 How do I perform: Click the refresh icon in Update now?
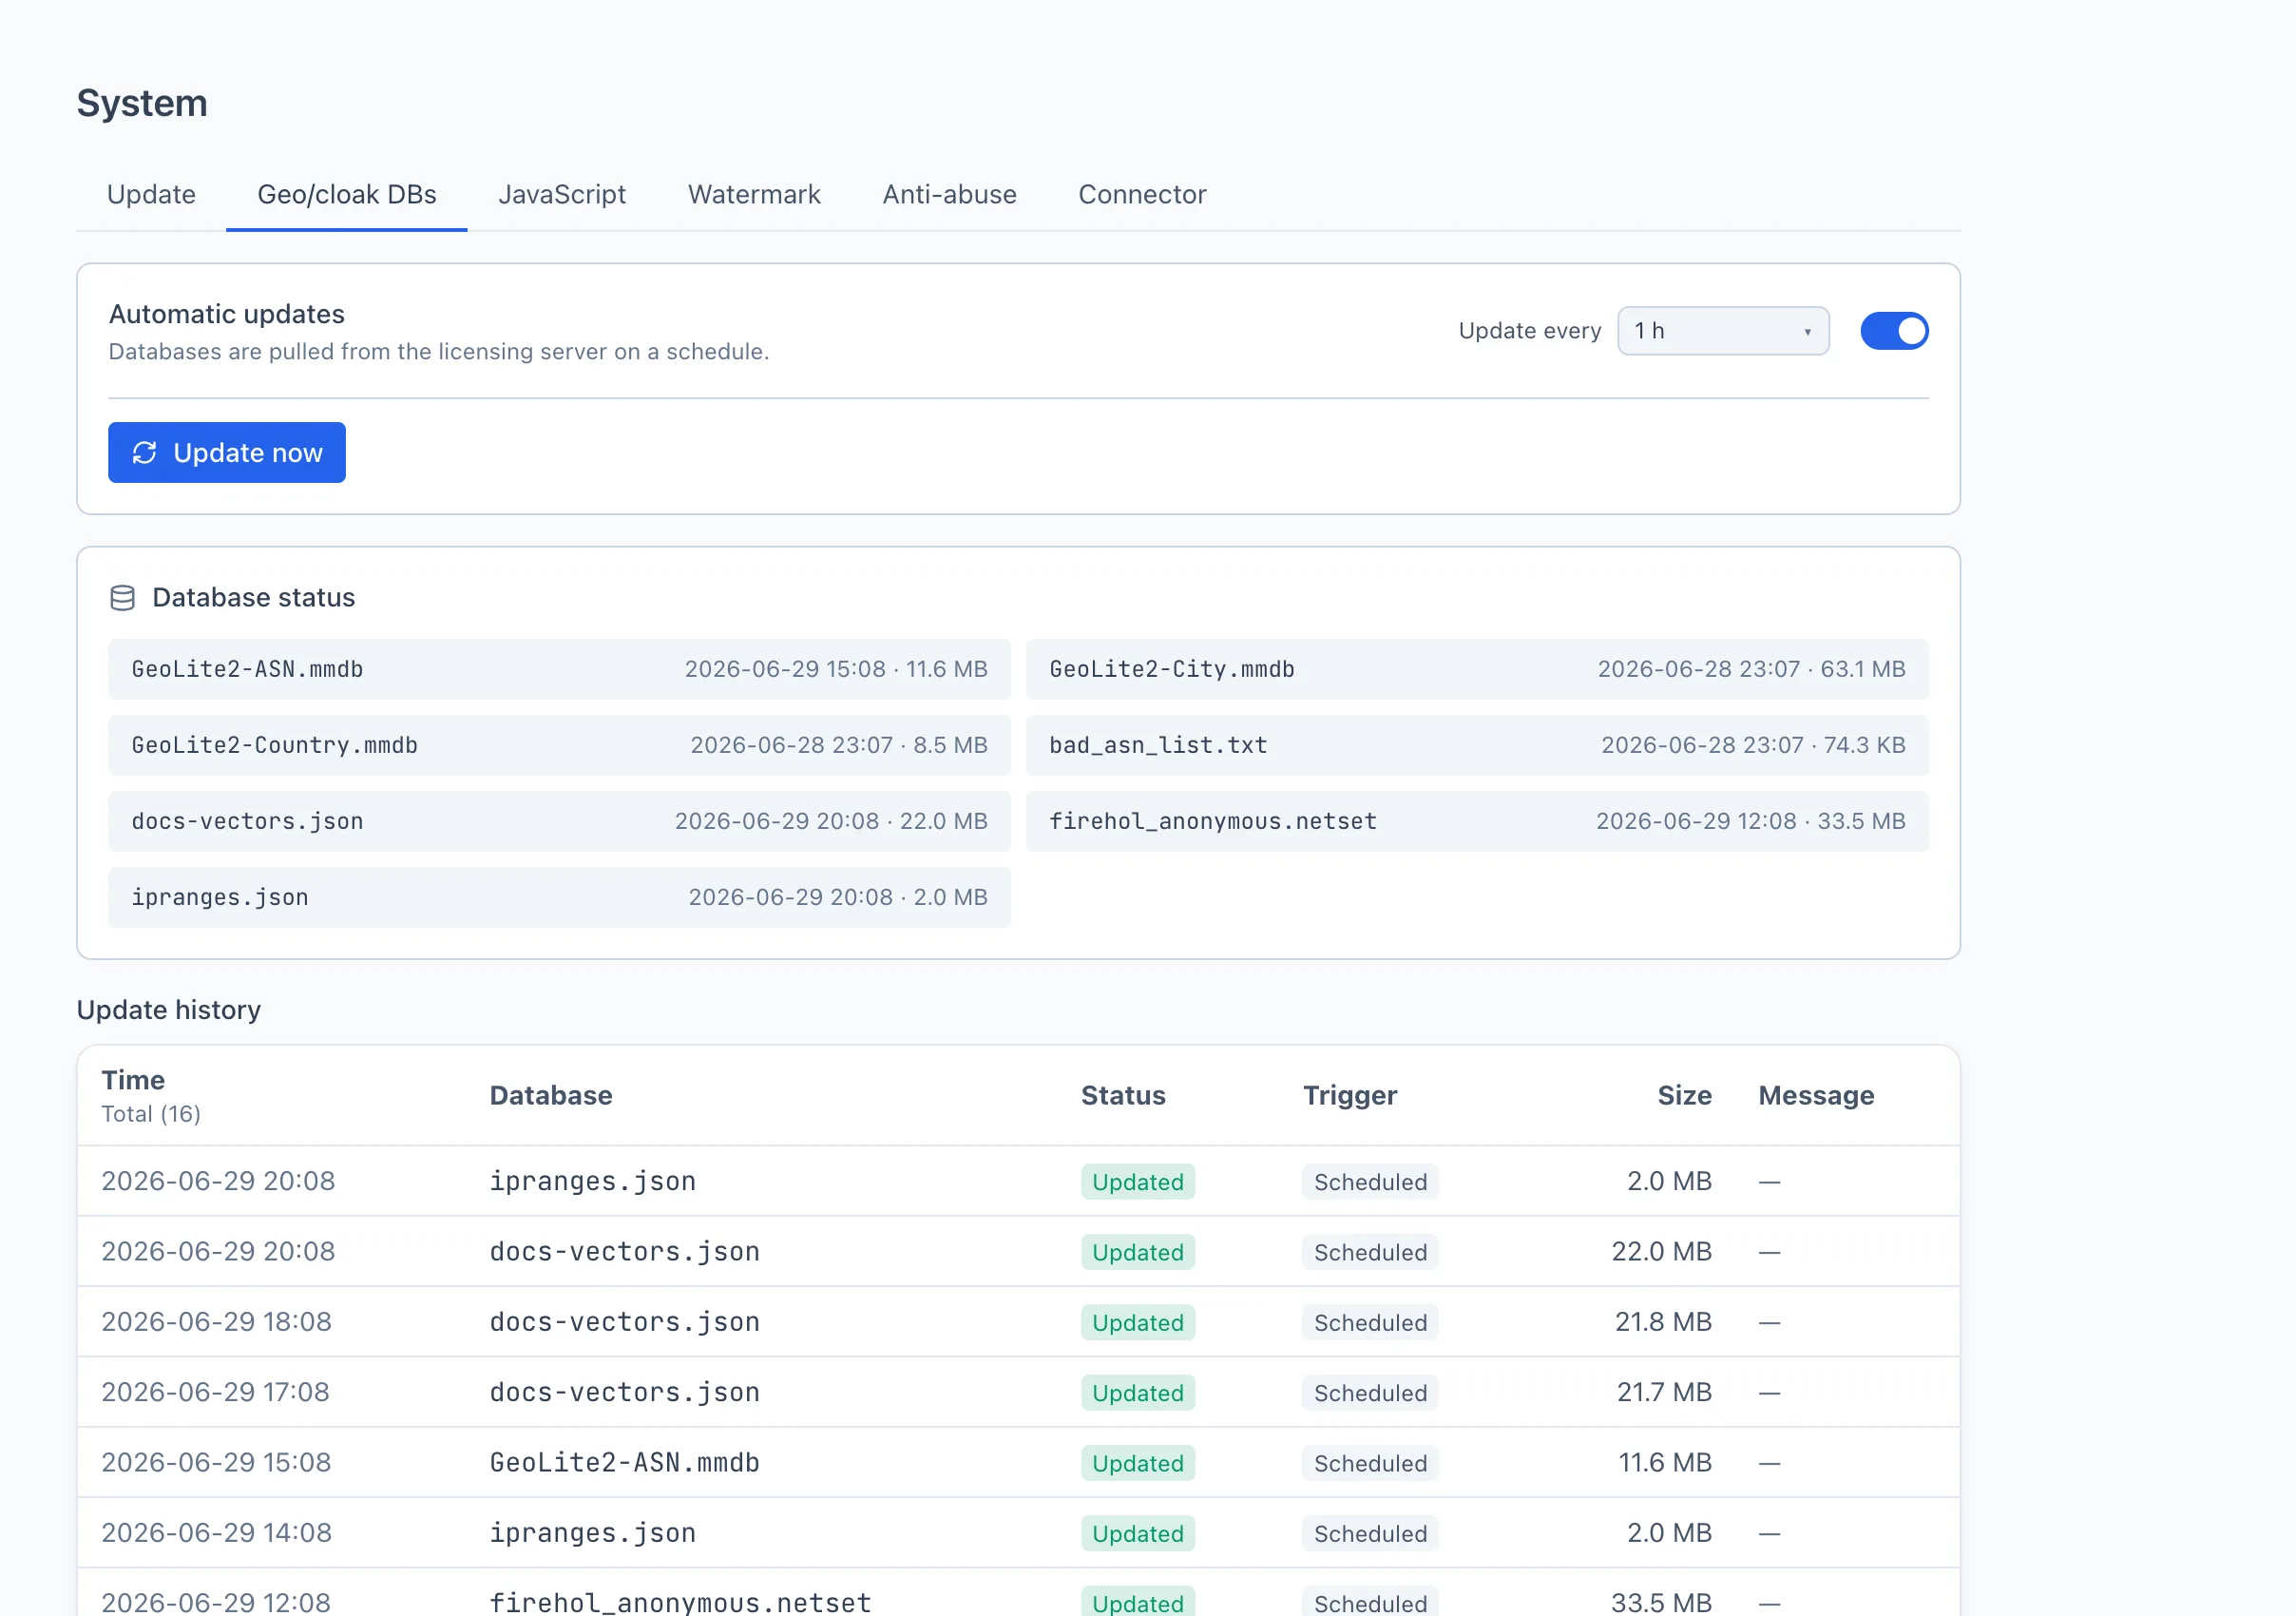click(x=145, y=453)
